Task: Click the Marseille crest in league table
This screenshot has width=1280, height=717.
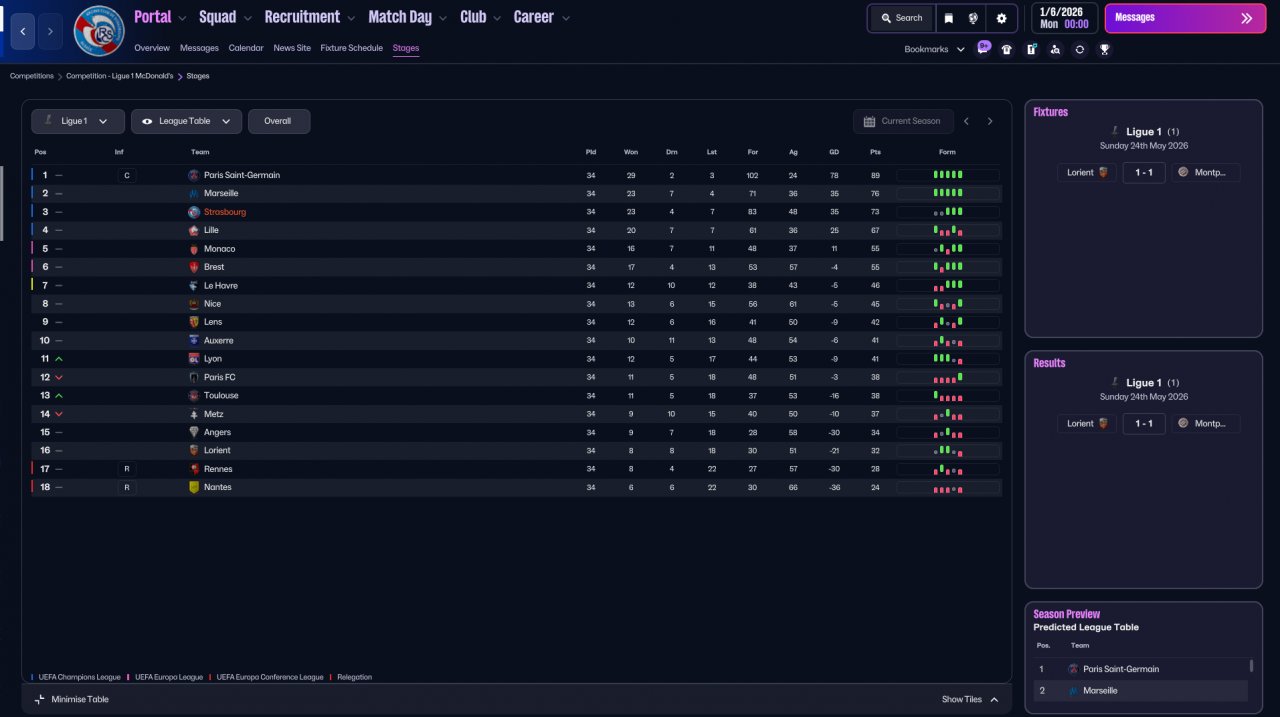Action: 194,193
